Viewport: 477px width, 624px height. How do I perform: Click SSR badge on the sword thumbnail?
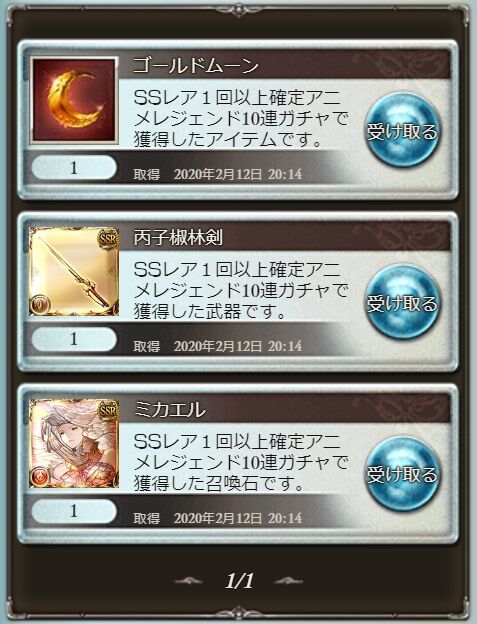pyautogui.click(x=108, y=239)
